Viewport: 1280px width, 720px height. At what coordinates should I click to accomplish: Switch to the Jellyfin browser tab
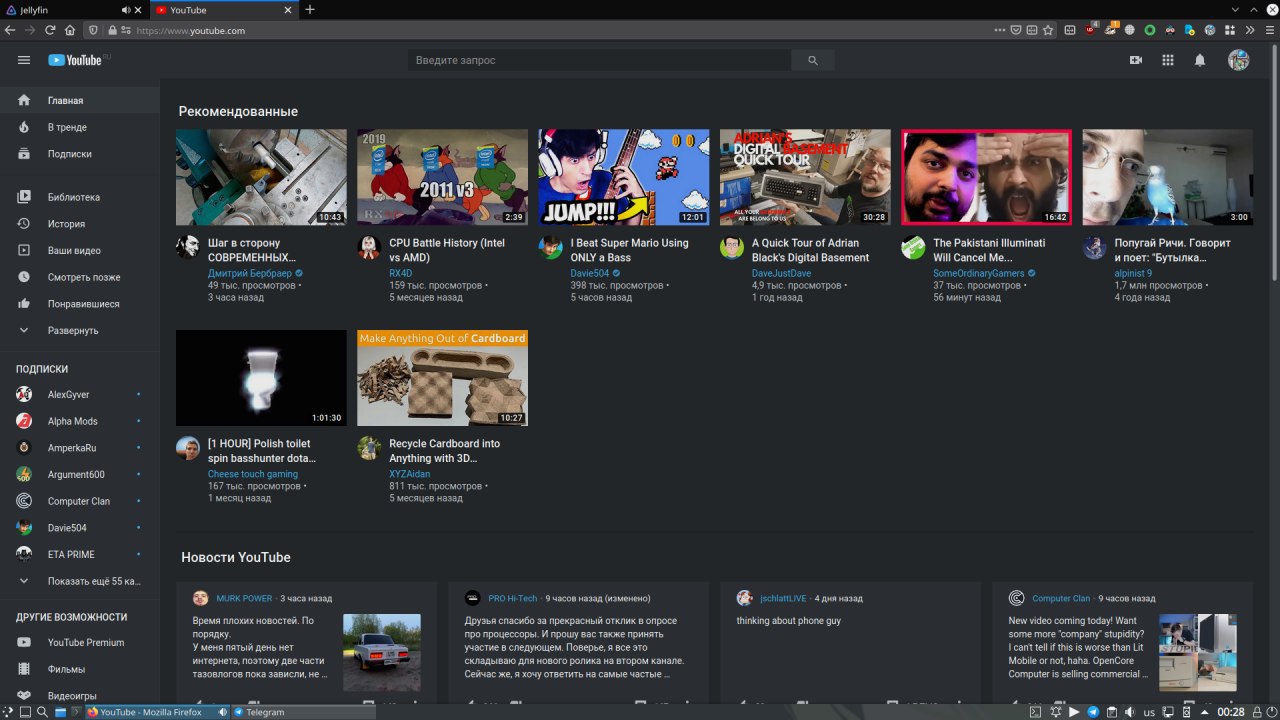pyautogui.click(x=73, y=9)
